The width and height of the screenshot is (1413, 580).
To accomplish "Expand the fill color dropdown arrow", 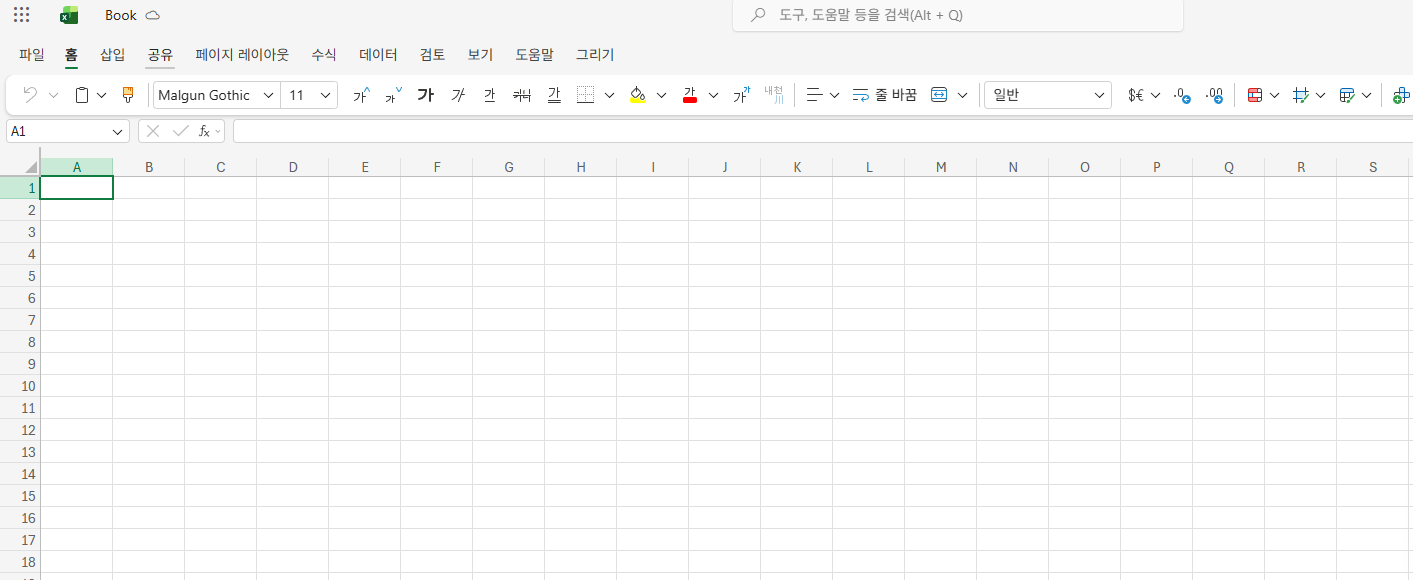I will 661,95.
